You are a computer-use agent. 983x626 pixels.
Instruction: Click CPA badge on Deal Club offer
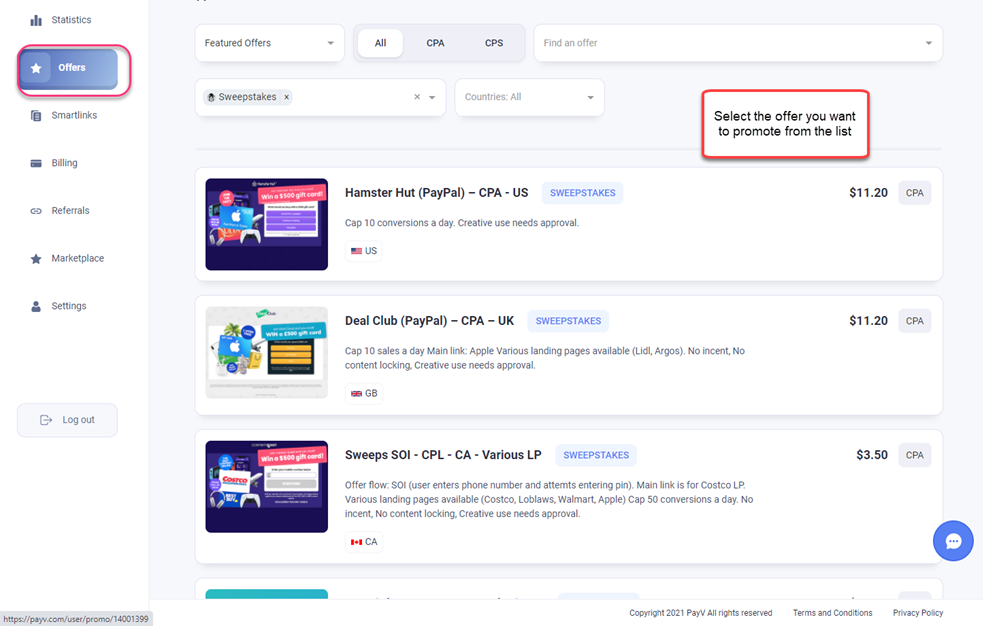click(x=915, y=321)
